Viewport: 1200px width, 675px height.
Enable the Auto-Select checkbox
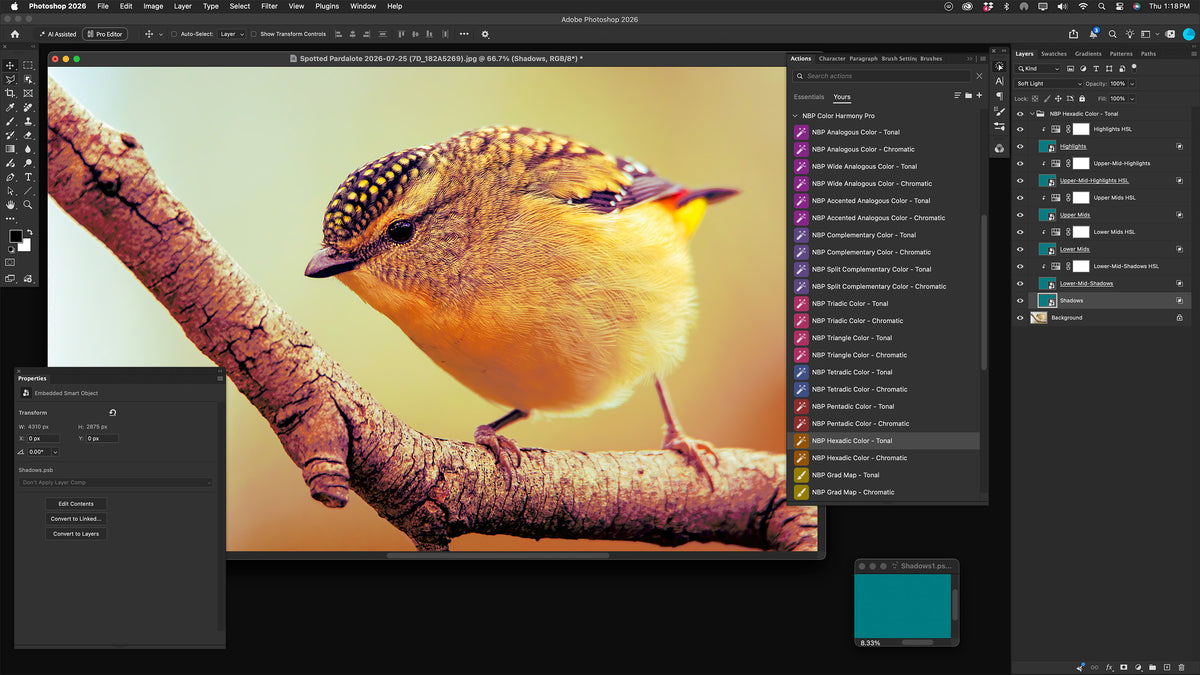point(174,34)
